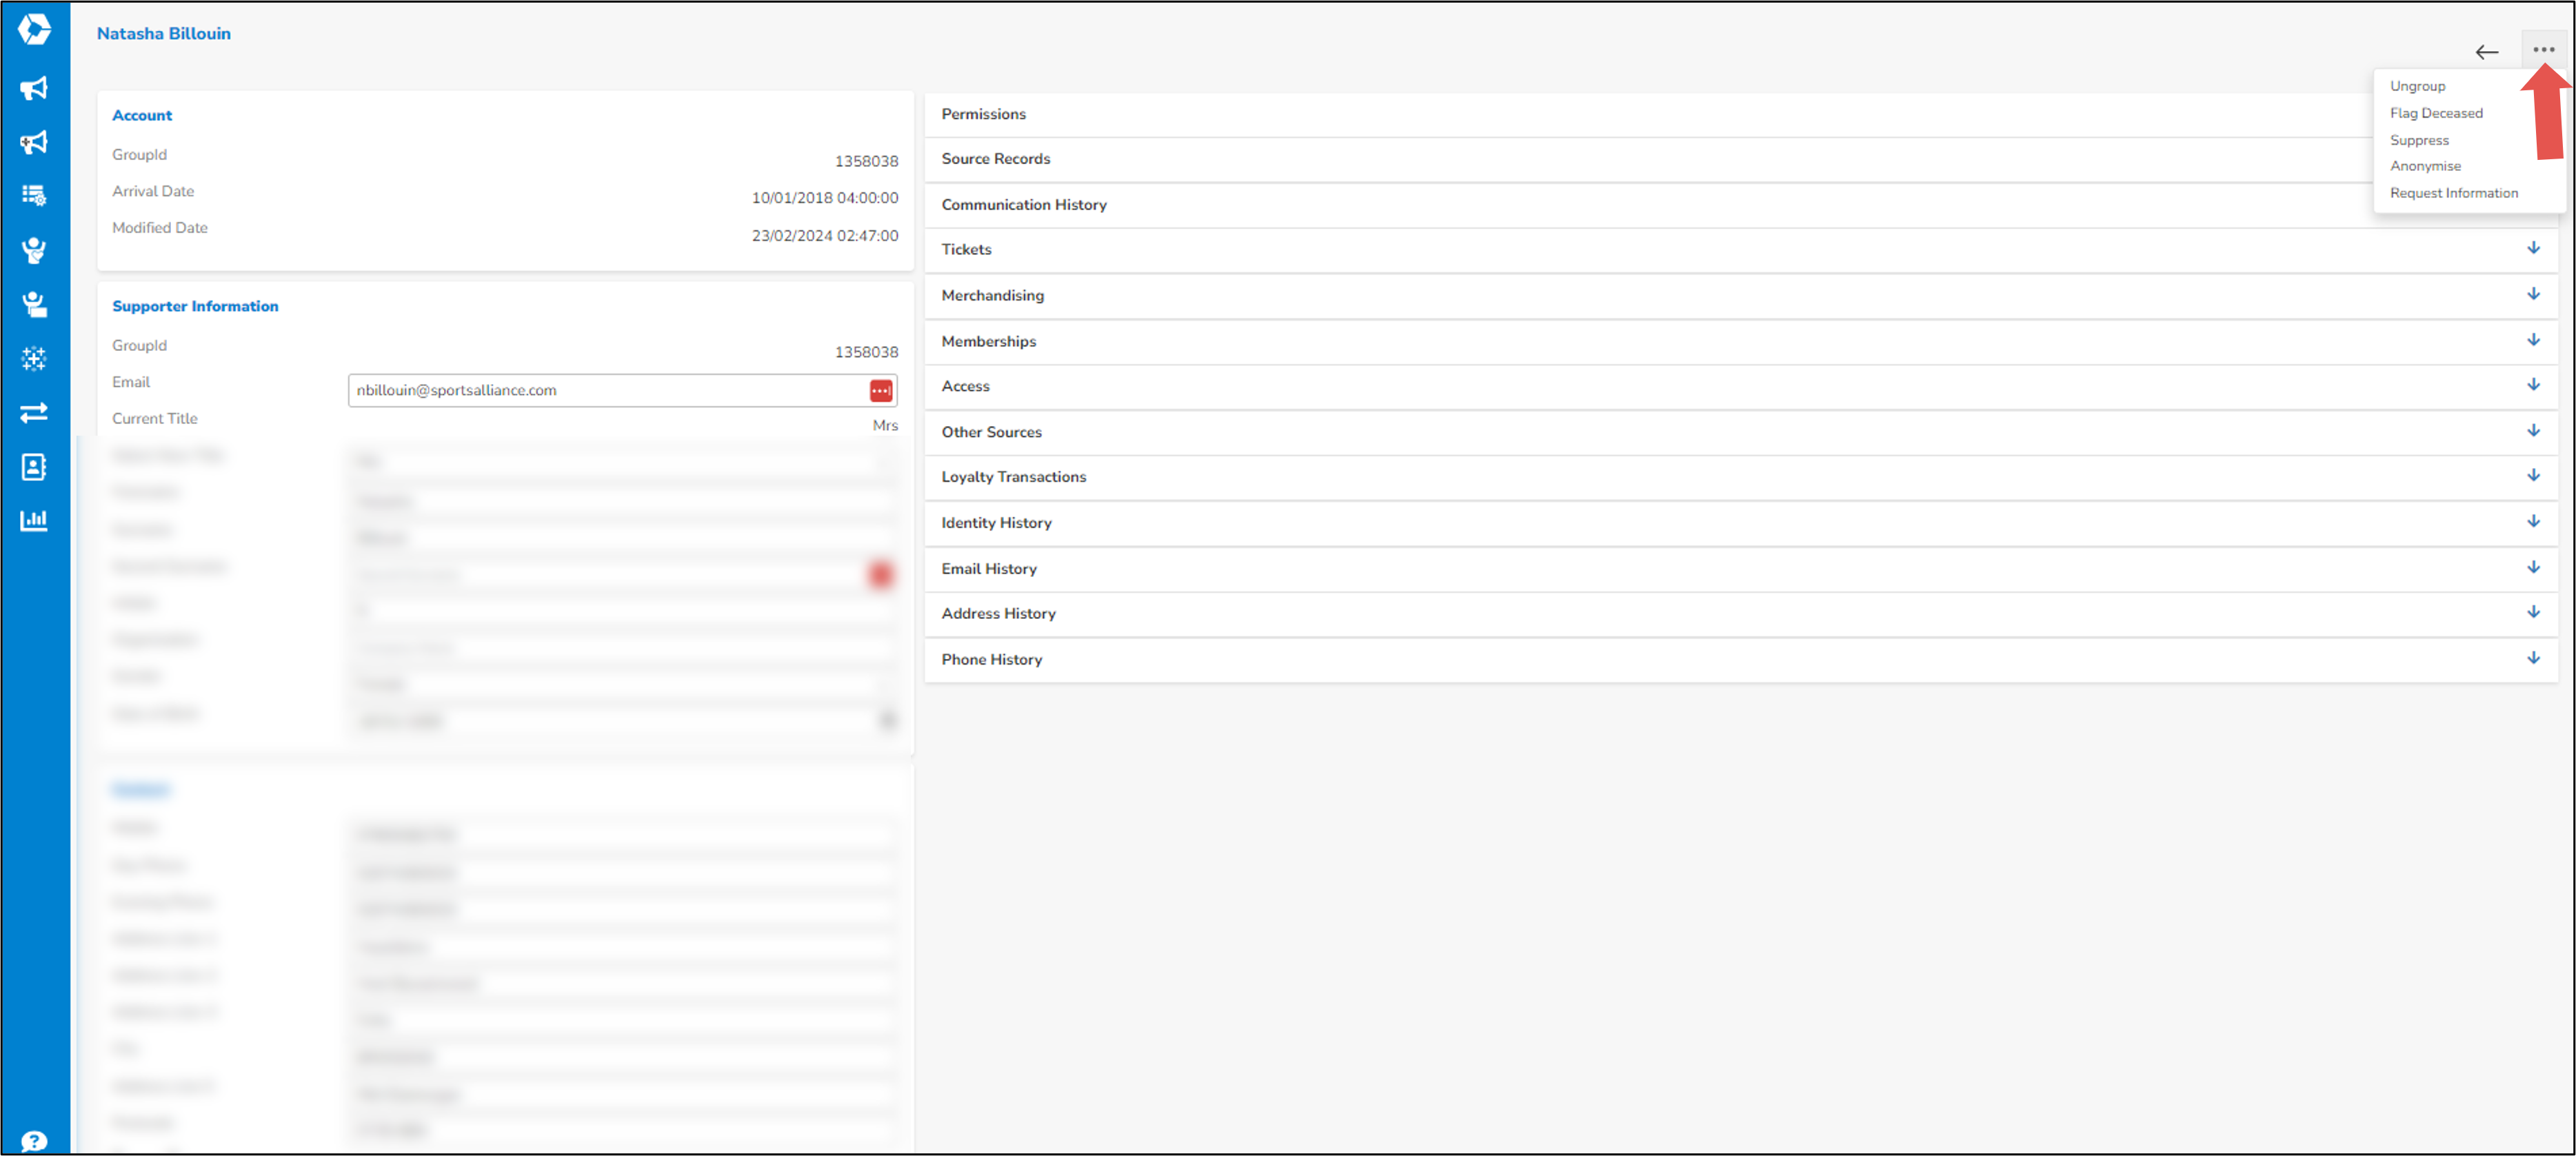Click inside the email address input field

click(x=600, y=390)
